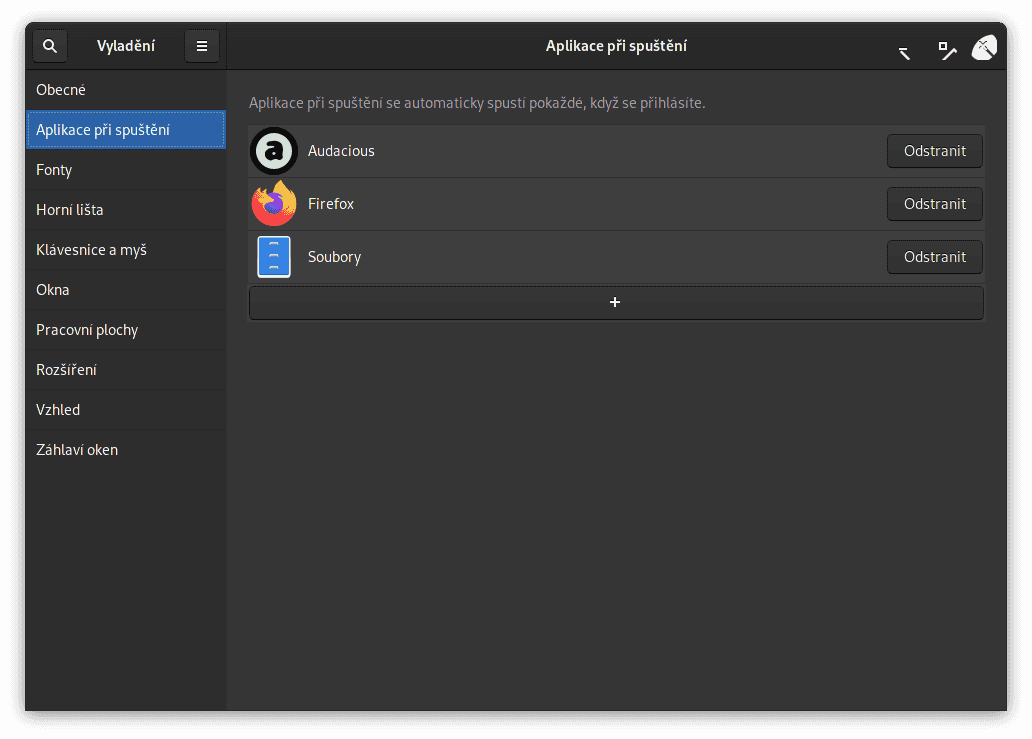Click the description text about automatic startup
This screenshot has width=1032, height=739.
coord(477,103)
